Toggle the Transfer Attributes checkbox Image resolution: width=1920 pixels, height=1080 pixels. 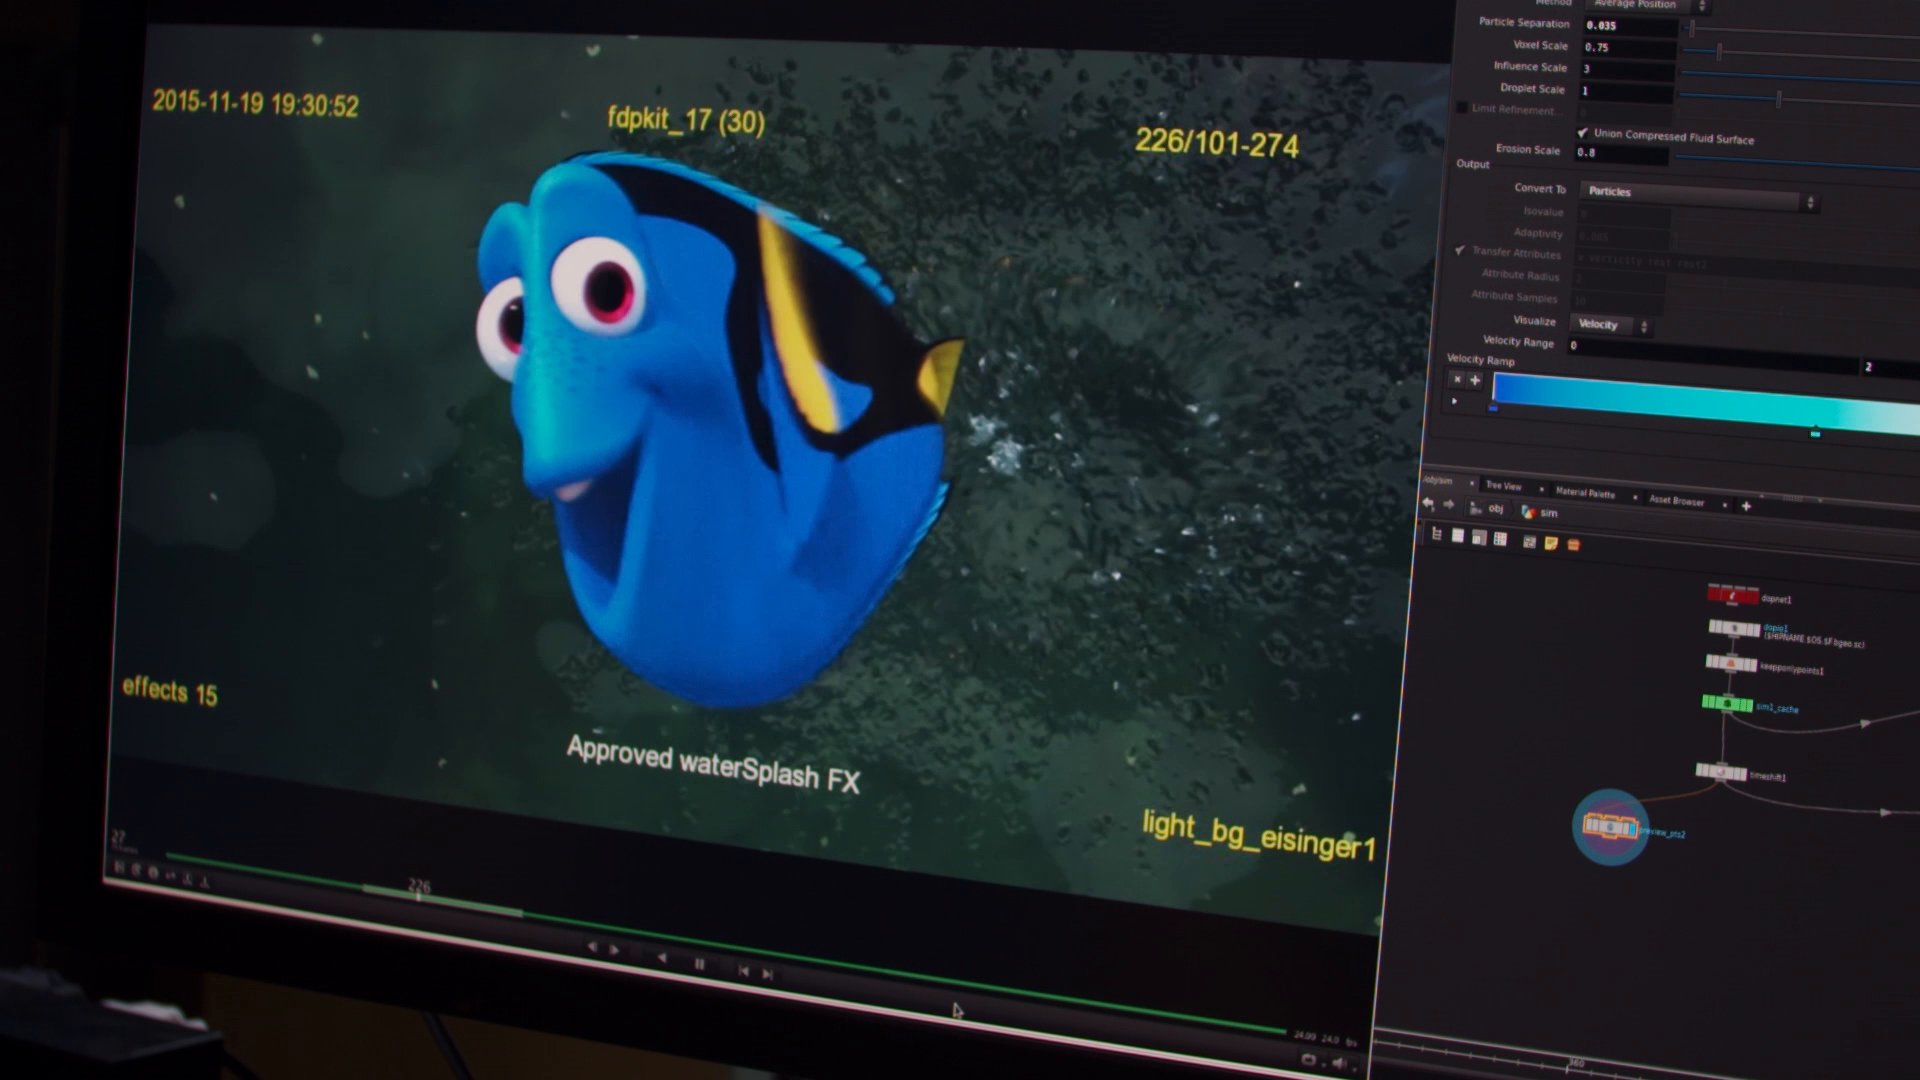pyautogui.click(x=1460, y=250)
